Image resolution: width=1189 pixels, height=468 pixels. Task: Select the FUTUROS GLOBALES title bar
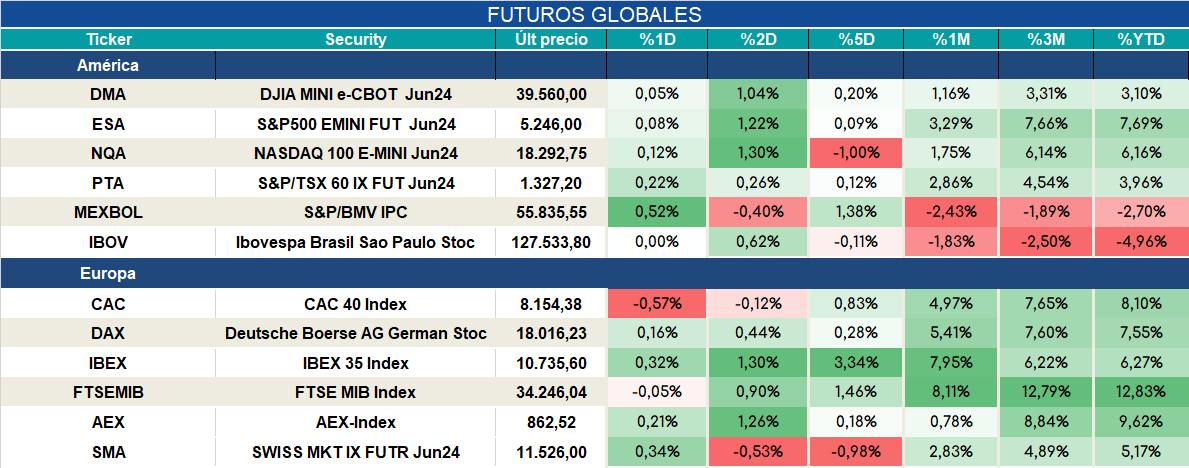point(594,14)
